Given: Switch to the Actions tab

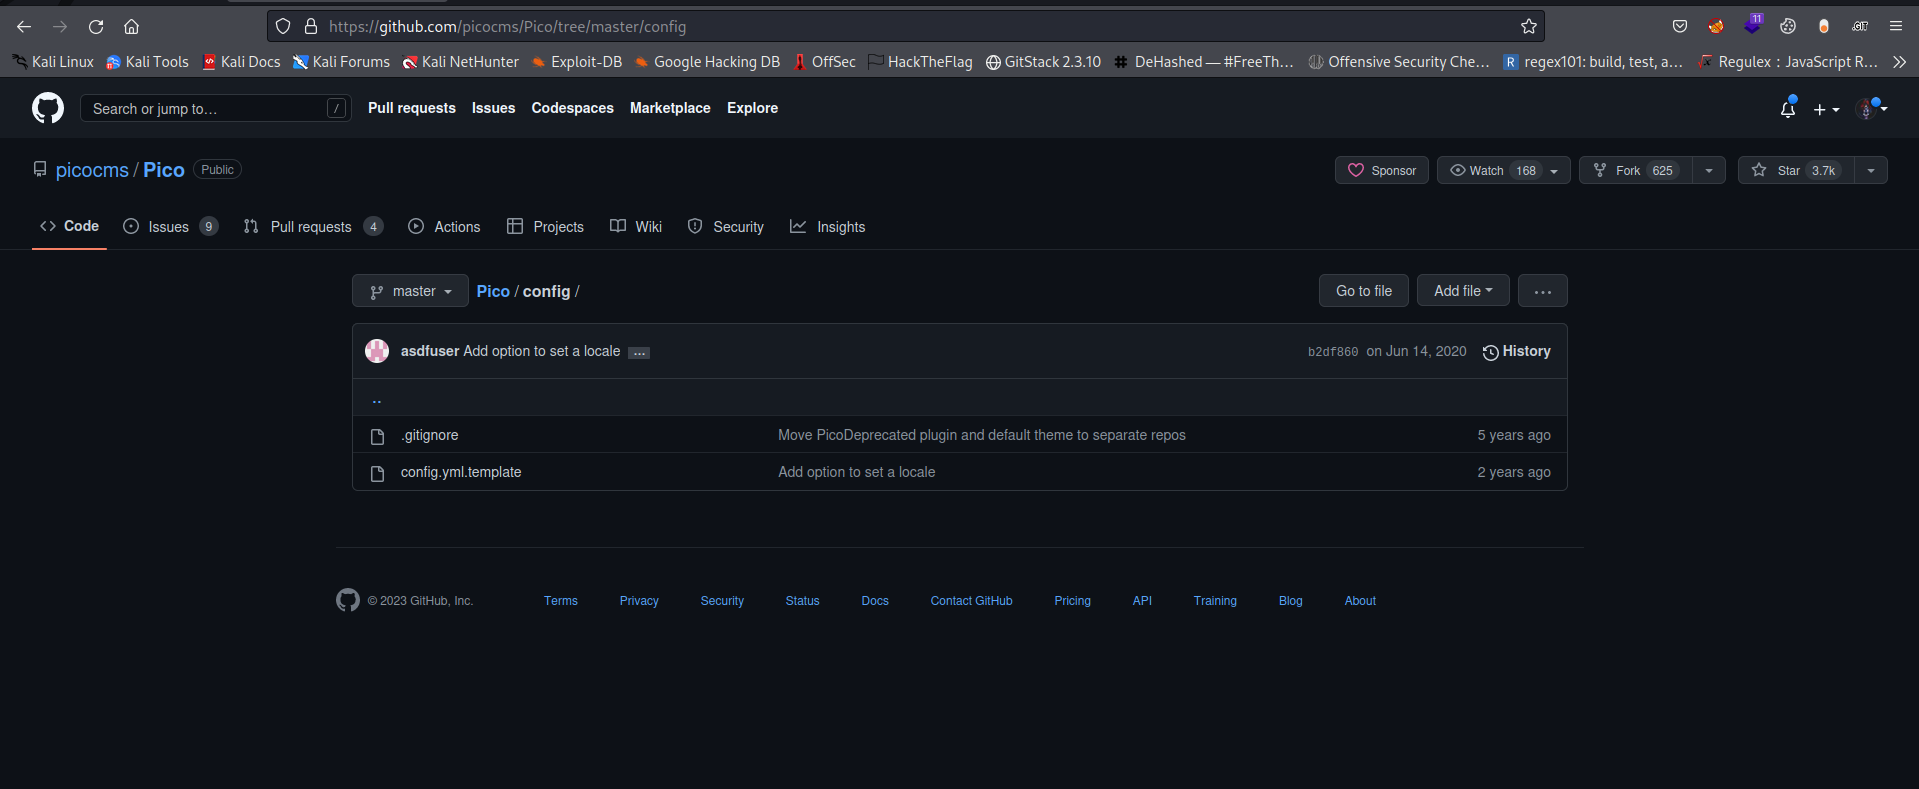Looking at the screenshot, I should pyautogui.click(x=444, y=227).
